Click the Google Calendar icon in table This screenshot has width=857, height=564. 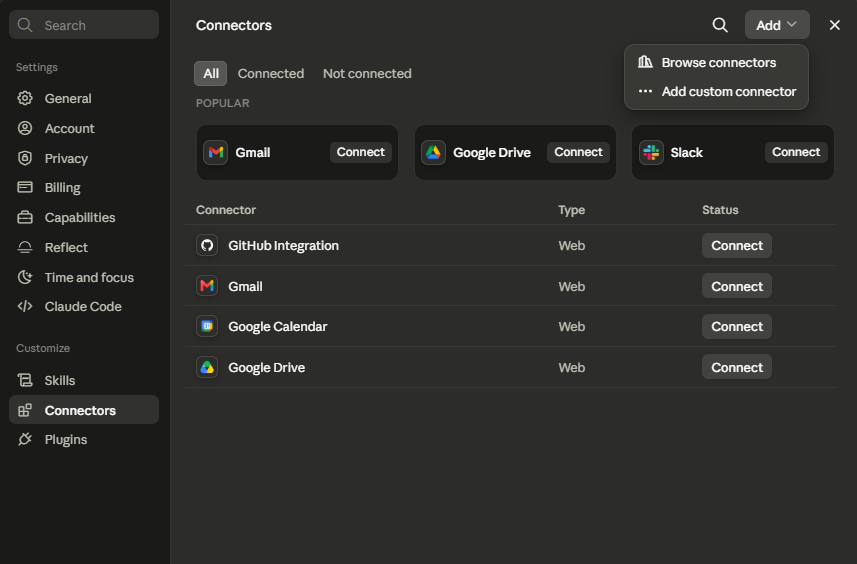(207, 326)
